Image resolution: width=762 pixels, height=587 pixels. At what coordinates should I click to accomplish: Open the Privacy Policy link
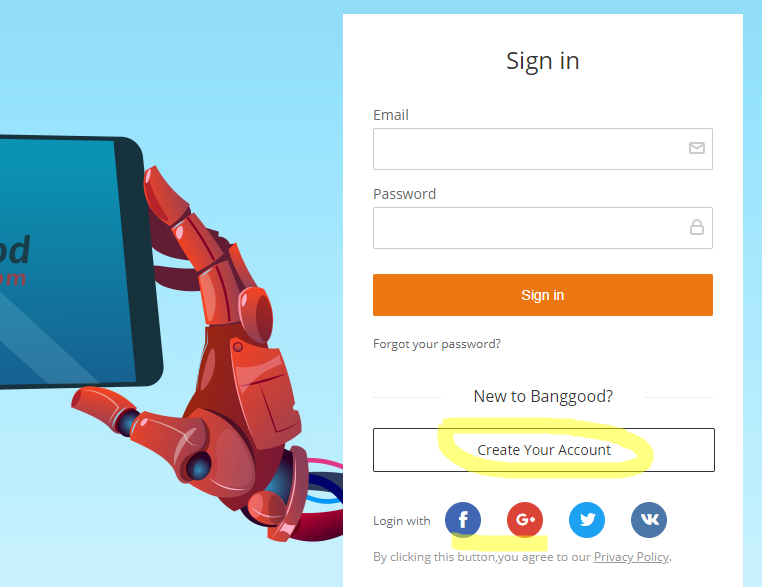coord(631,557)
